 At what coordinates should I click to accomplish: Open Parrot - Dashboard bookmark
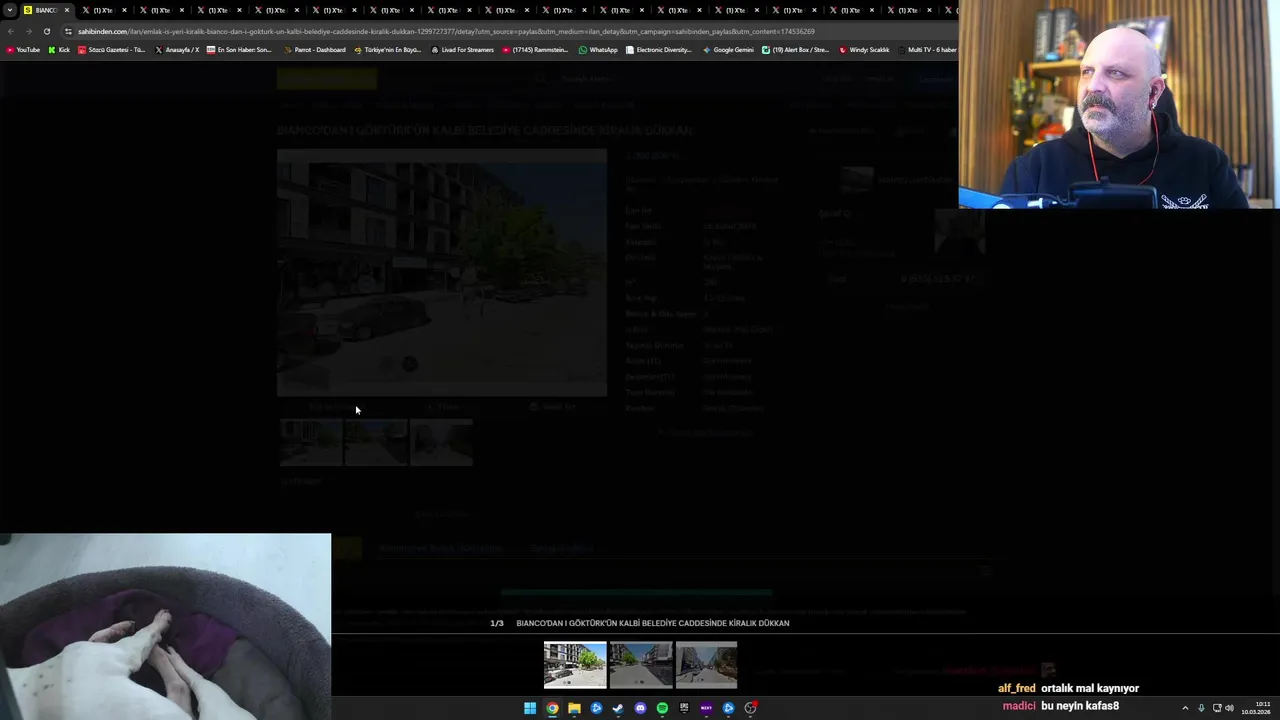[x=314, y=50]
